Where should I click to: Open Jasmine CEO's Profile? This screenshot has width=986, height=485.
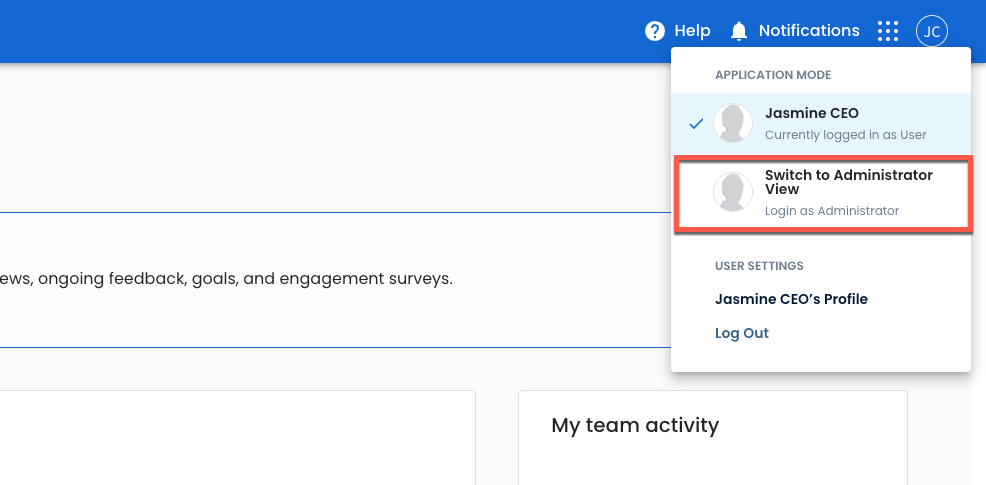[x=791, y=299]
